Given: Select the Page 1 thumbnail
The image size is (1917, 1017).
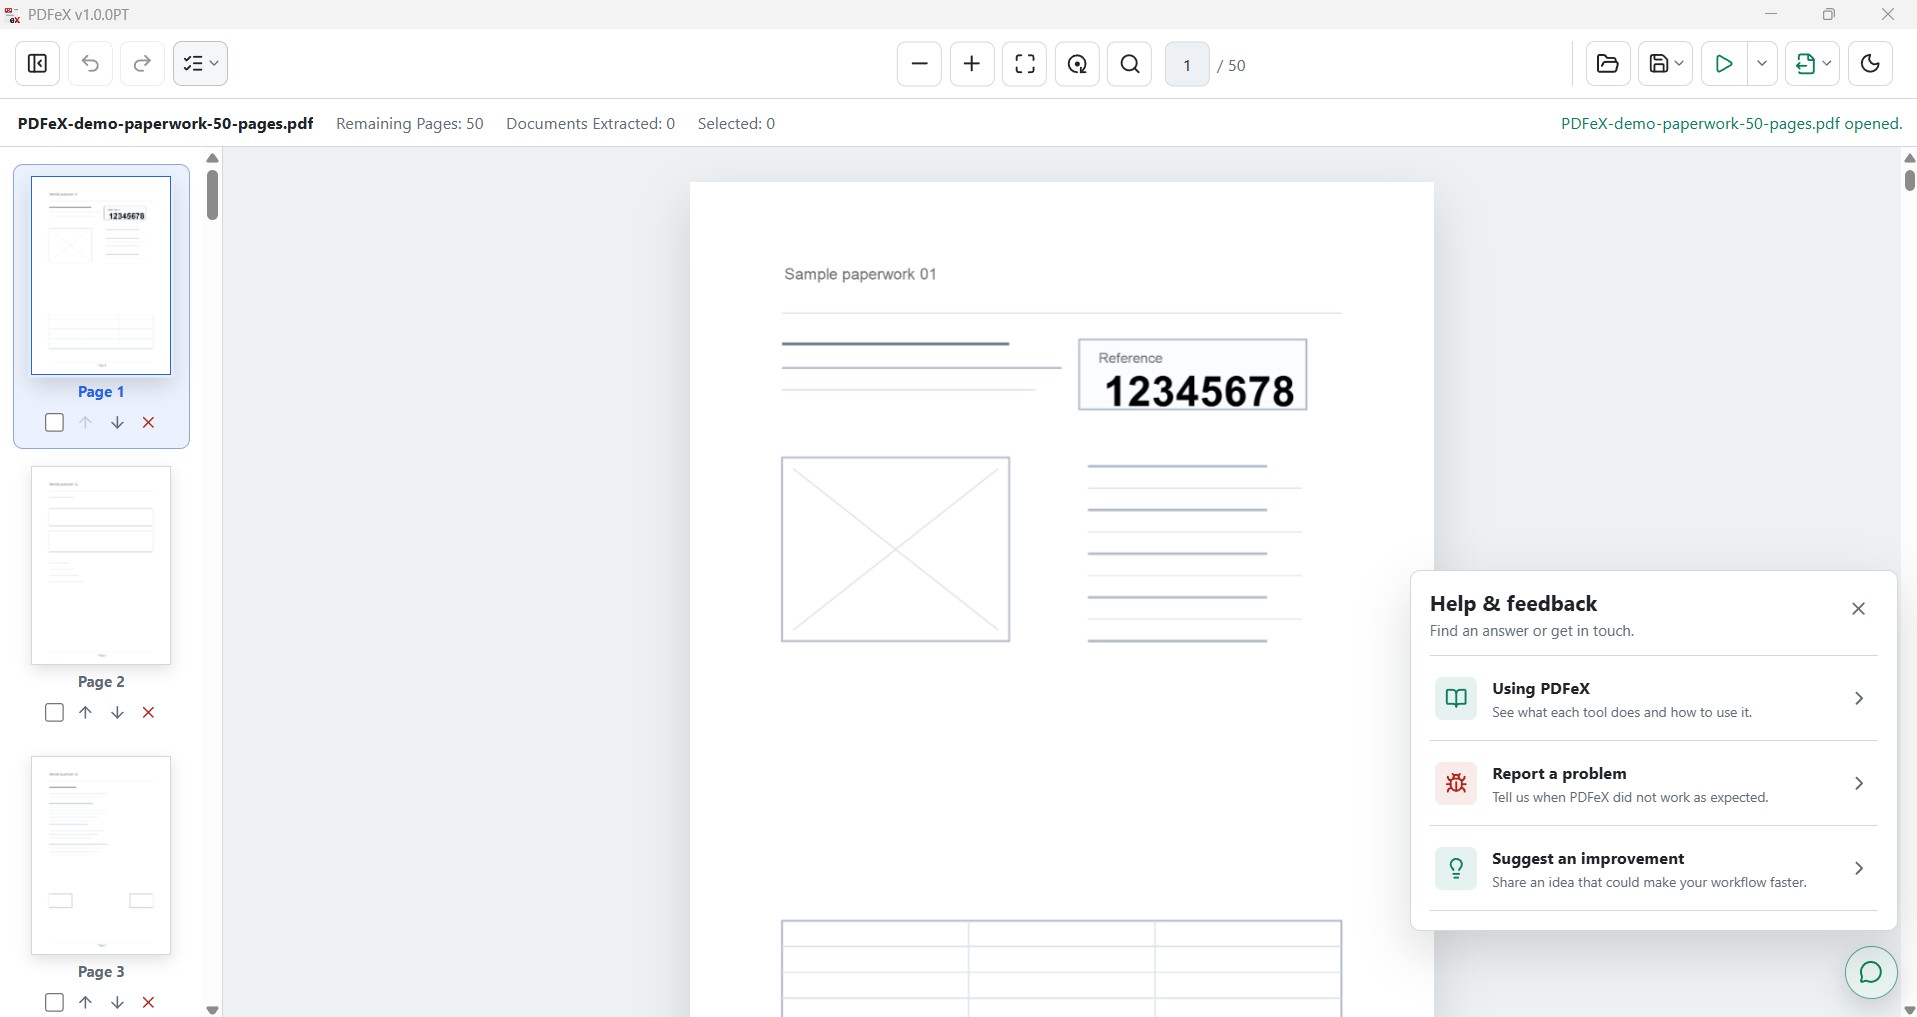Looking at the screenshot, I should click(x=101, y=275).
